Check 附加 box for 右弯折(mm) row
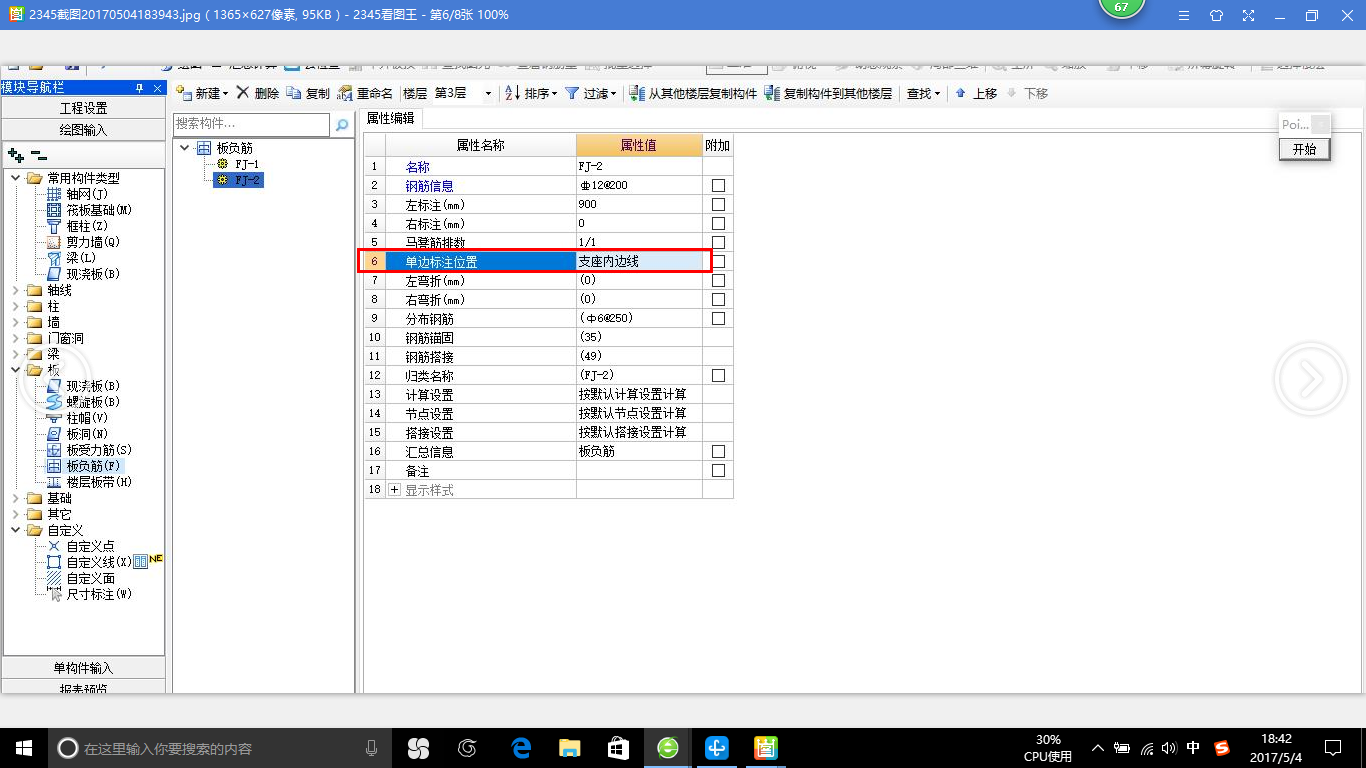This screenshot has height=768, width=1366. click(718, 300)
